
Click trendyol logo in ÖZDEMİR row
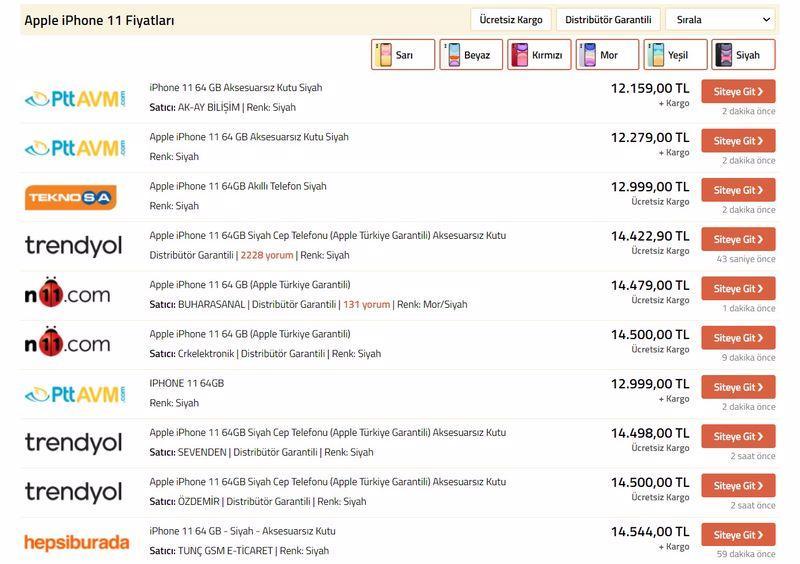(x=73, y=492)
